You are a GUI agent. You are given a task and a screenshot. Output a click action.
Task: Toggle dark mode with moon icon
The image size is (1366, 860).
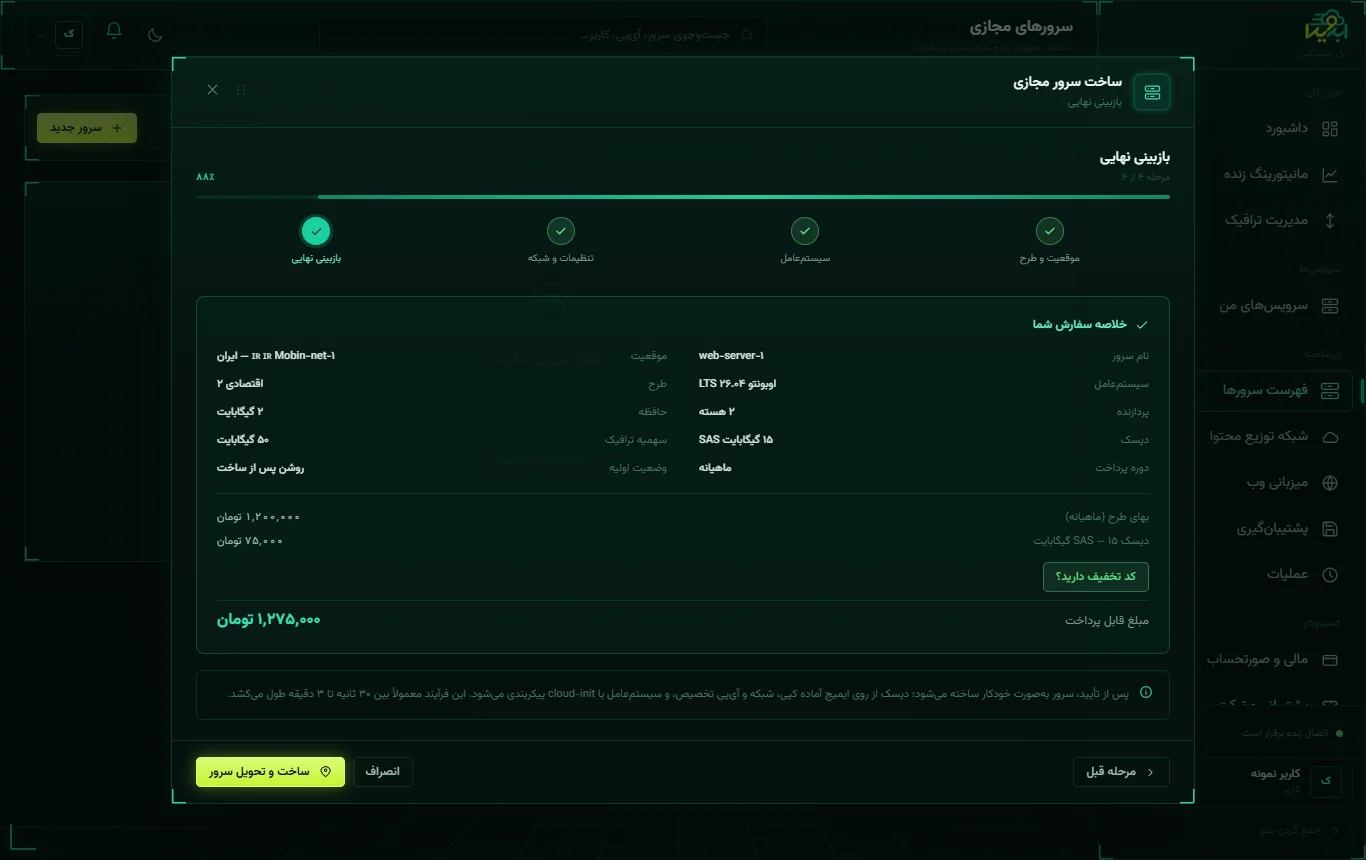tap(155, 34)
